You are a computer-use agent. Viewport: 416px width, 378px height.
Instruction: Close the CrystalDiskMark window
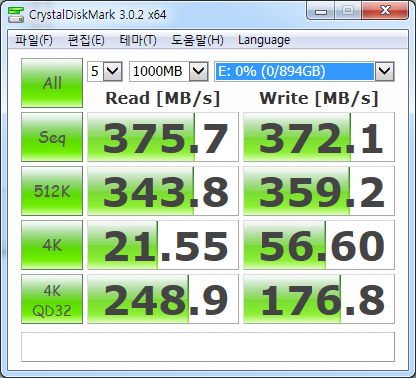(x=385, y=11)
